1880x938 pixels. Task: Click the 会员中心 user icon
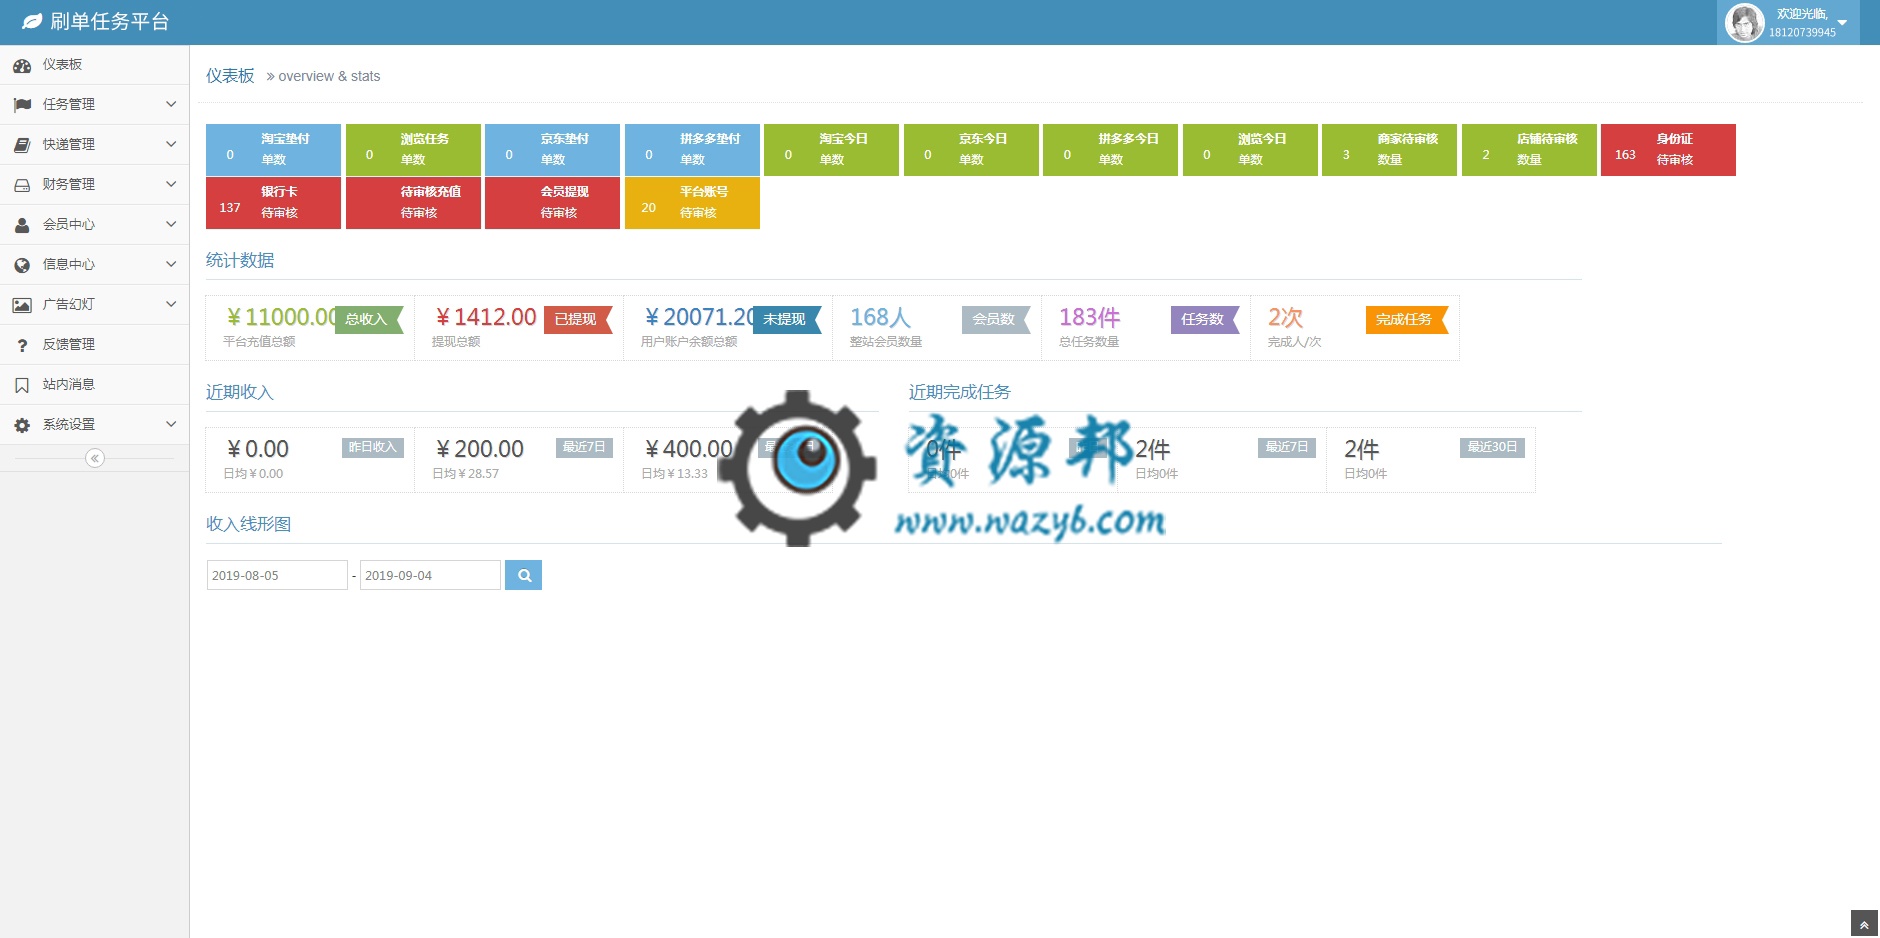(22, 225)
